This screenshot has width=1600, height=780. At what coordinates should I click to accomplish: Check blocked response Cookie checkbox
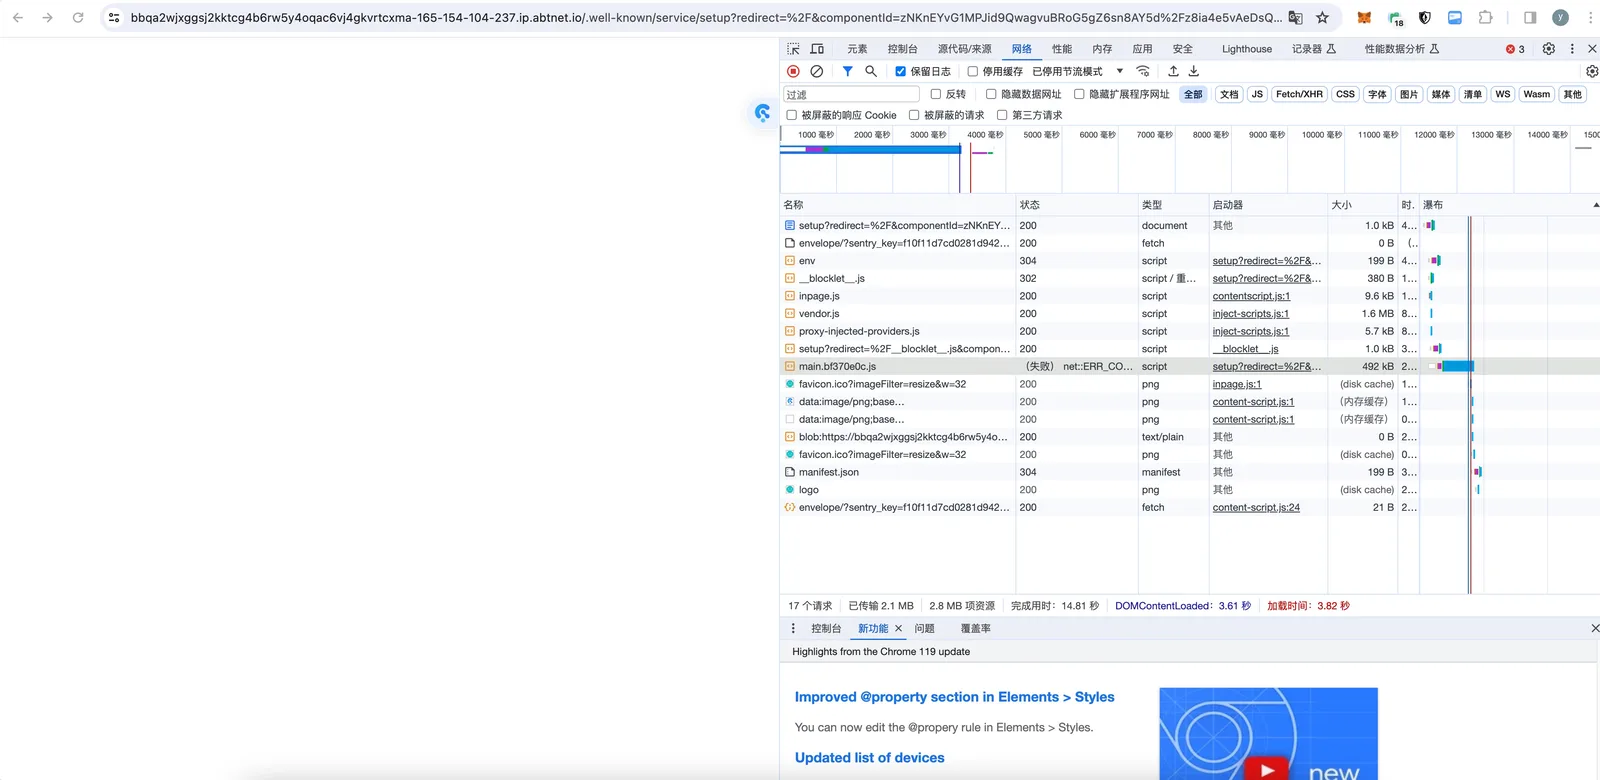pos(791,115)
